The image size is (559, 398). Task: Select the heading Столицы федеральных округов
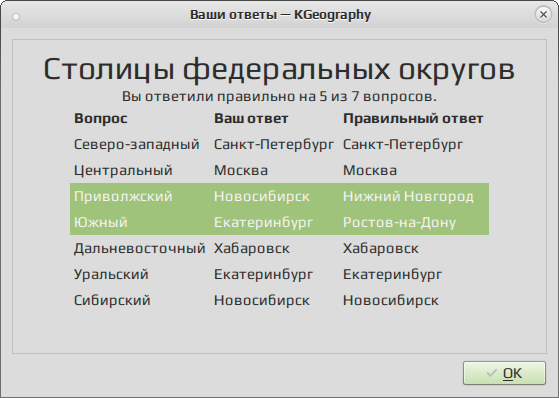point(279,70)
